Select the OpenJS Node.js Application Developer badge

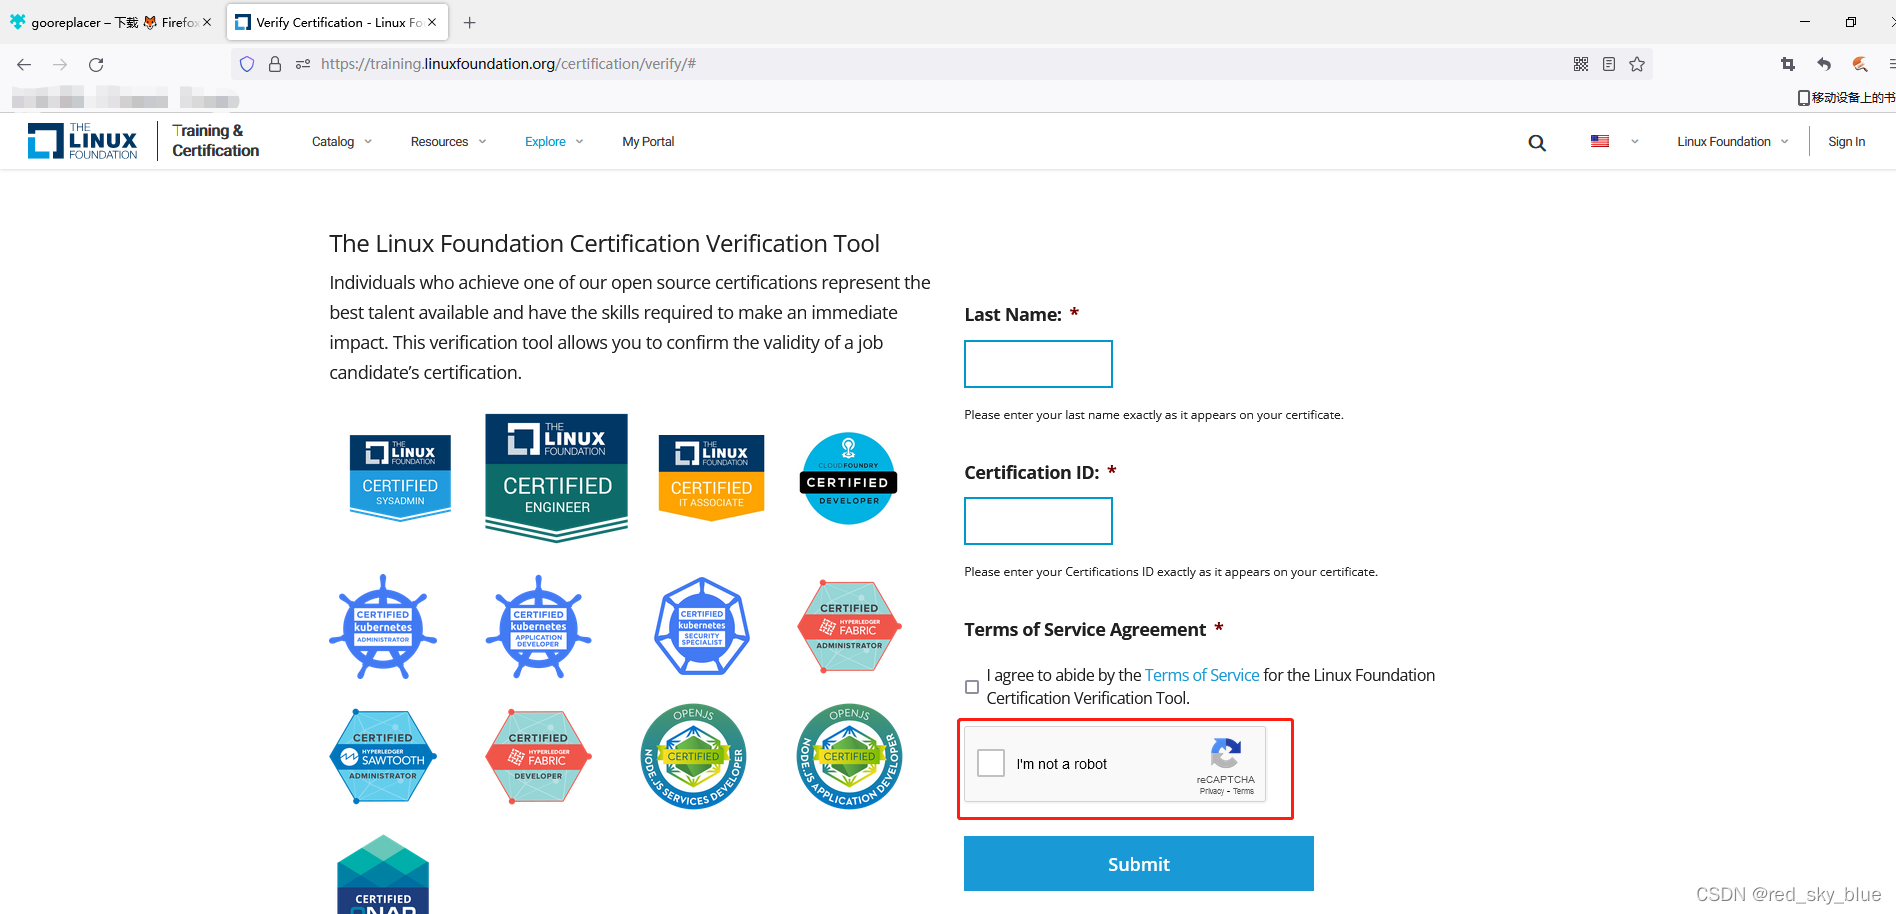click(850, 757)
